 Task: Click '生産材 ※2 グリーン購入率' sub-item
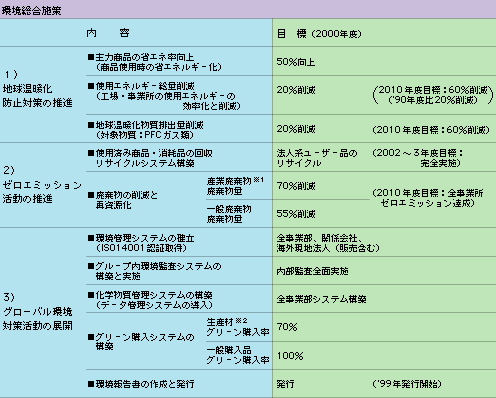[238, 327]
